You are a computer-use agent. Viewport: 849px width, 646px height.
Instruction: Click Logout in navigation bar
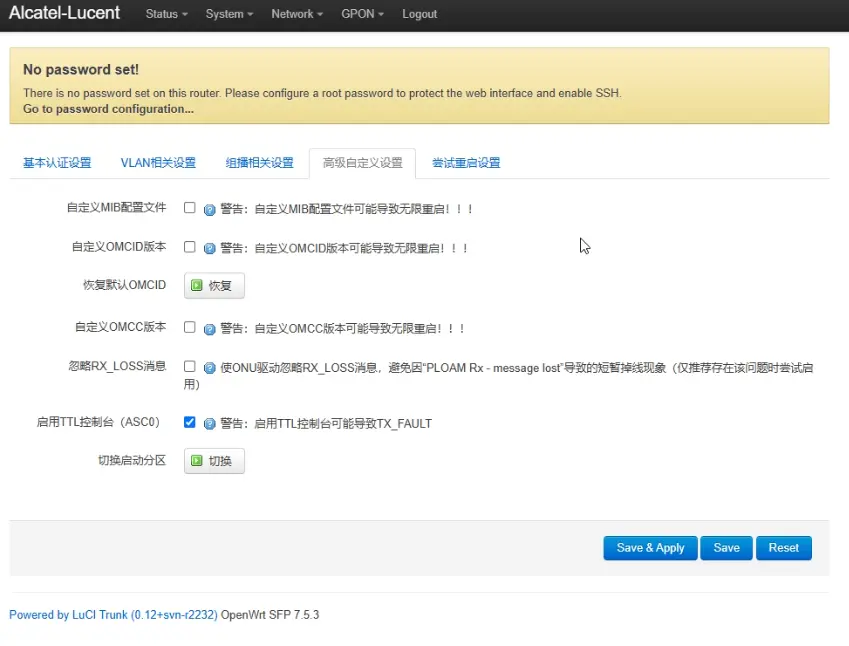419,14
